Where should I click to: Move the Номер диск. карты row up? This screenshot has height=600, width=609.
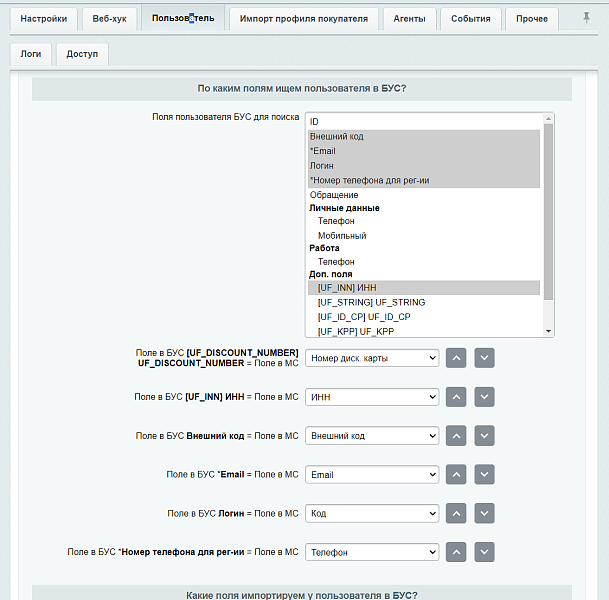[456, 358]
